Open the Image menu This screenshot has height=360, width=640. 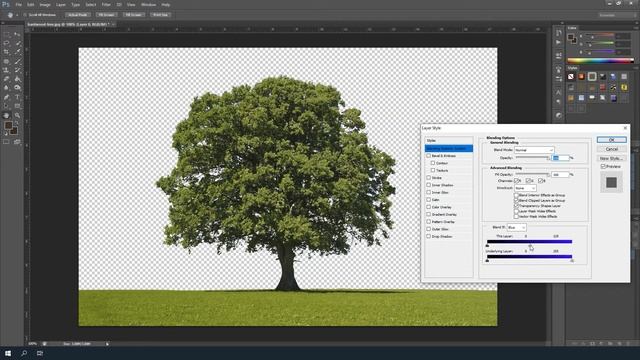point(45,4)
